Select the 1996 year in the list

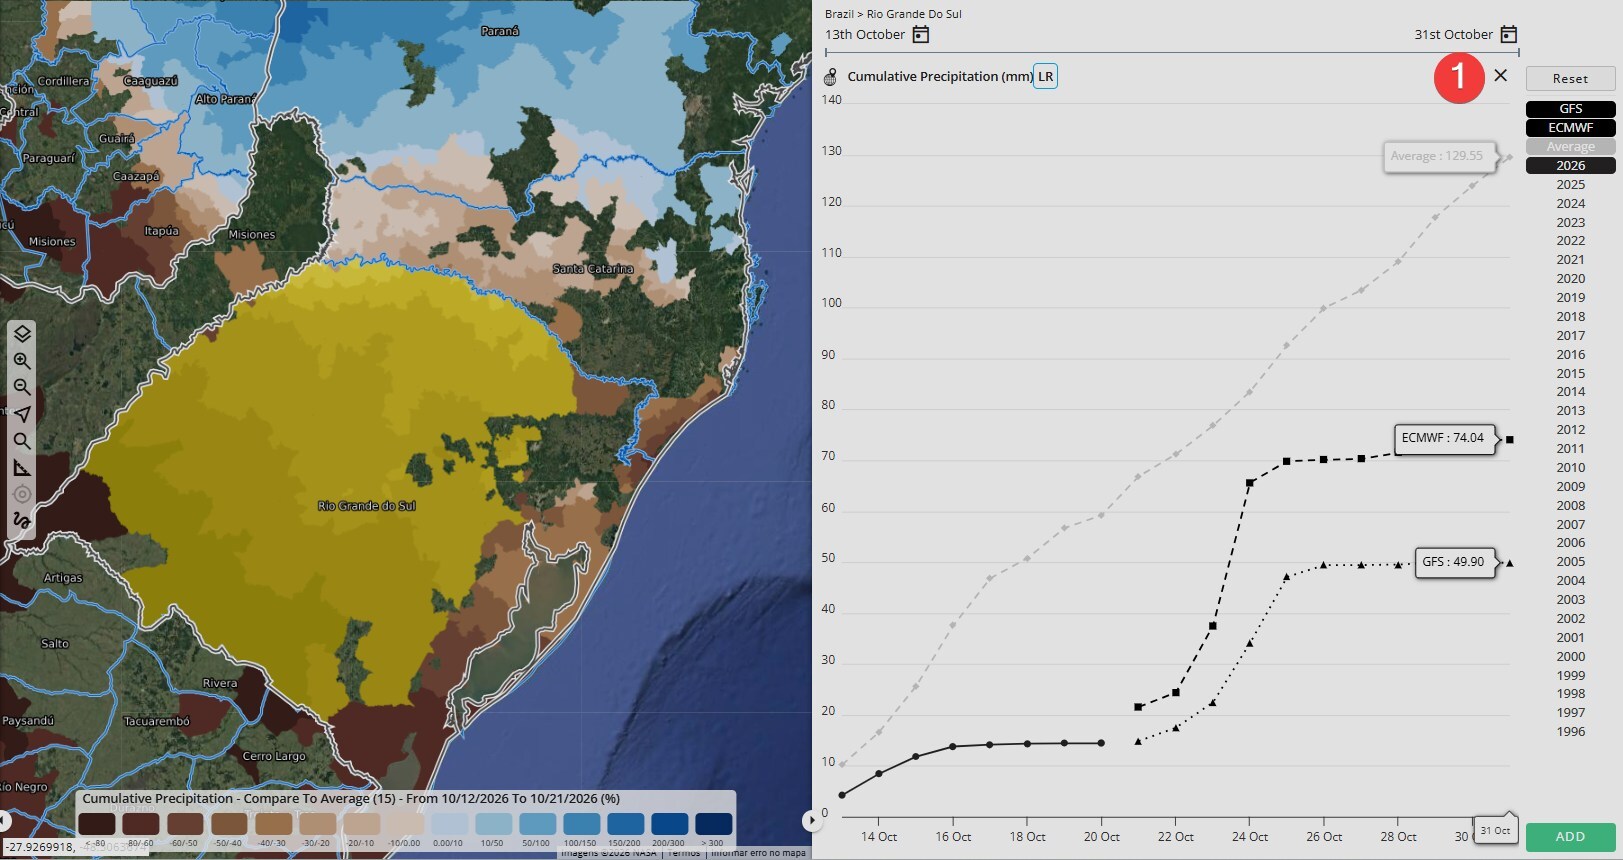[x=1570, y=732]
